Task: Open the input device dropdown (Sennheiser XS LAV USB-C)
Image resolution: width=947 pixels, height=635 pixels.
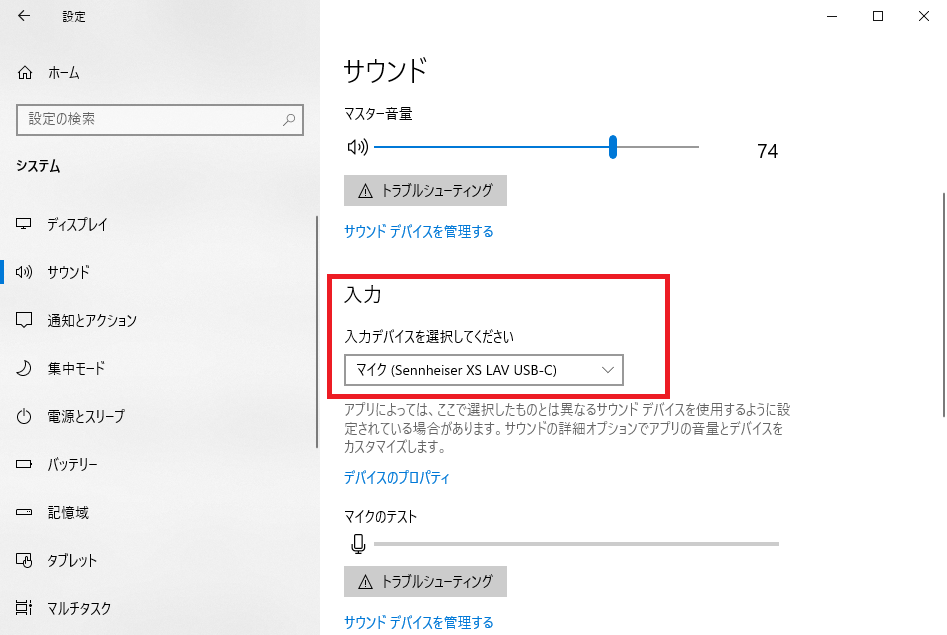Action: coord(484,370)
